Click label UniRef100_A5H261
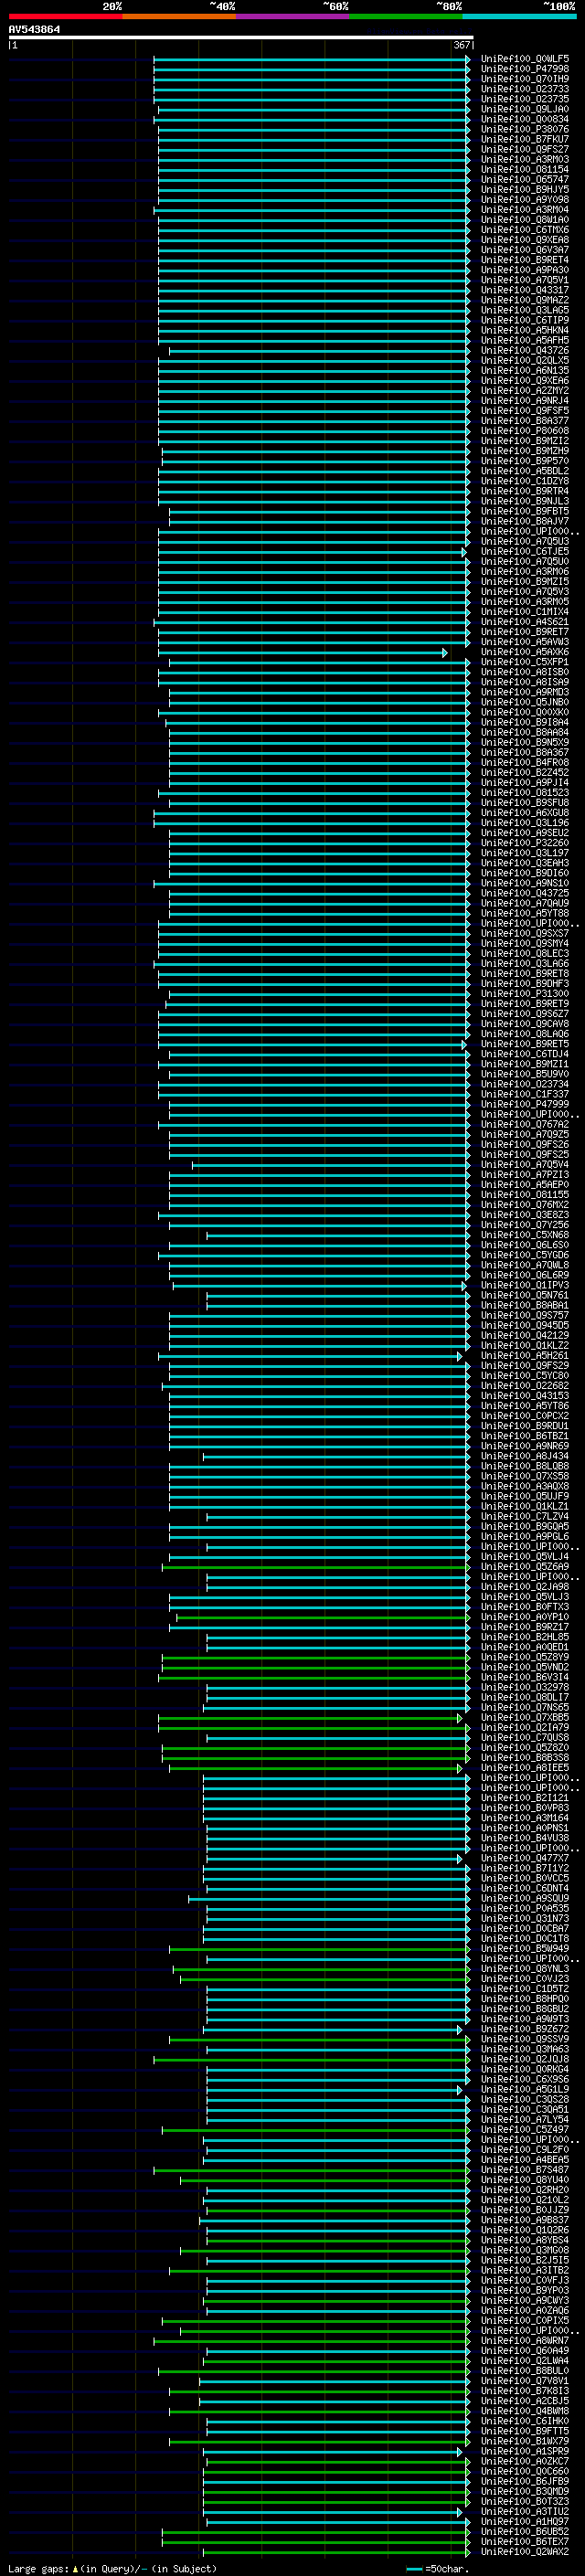585x2576 pixels. 525,1355
